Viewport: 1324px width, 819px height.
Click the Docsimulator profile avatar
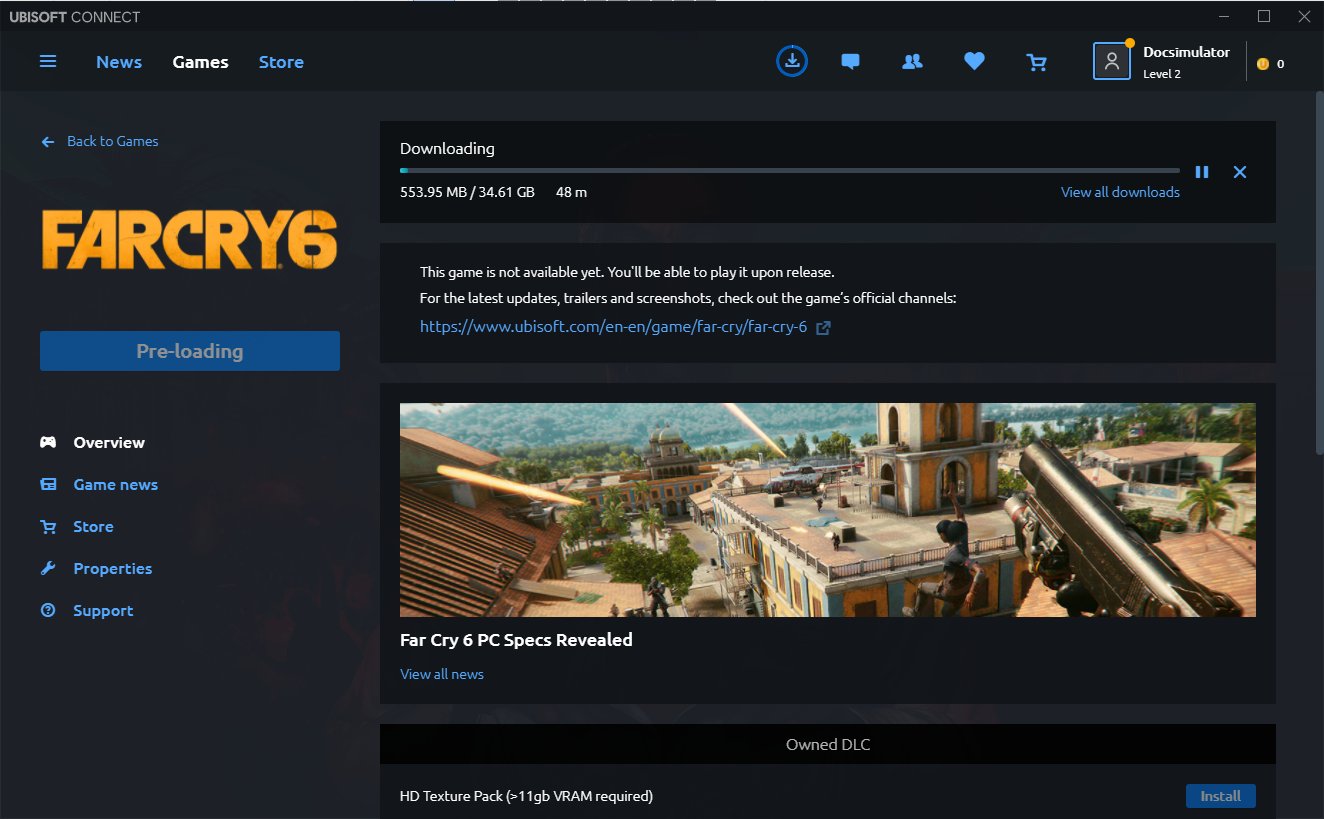point(1111,61)
